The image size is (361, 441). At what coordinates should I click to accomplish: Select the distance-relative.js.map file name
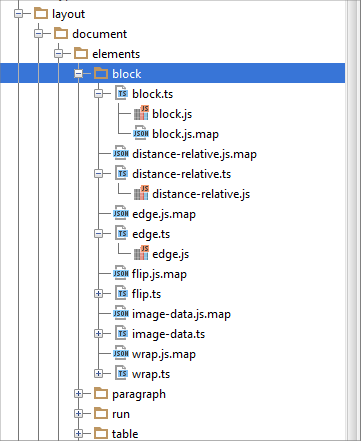tap(194, 154)
